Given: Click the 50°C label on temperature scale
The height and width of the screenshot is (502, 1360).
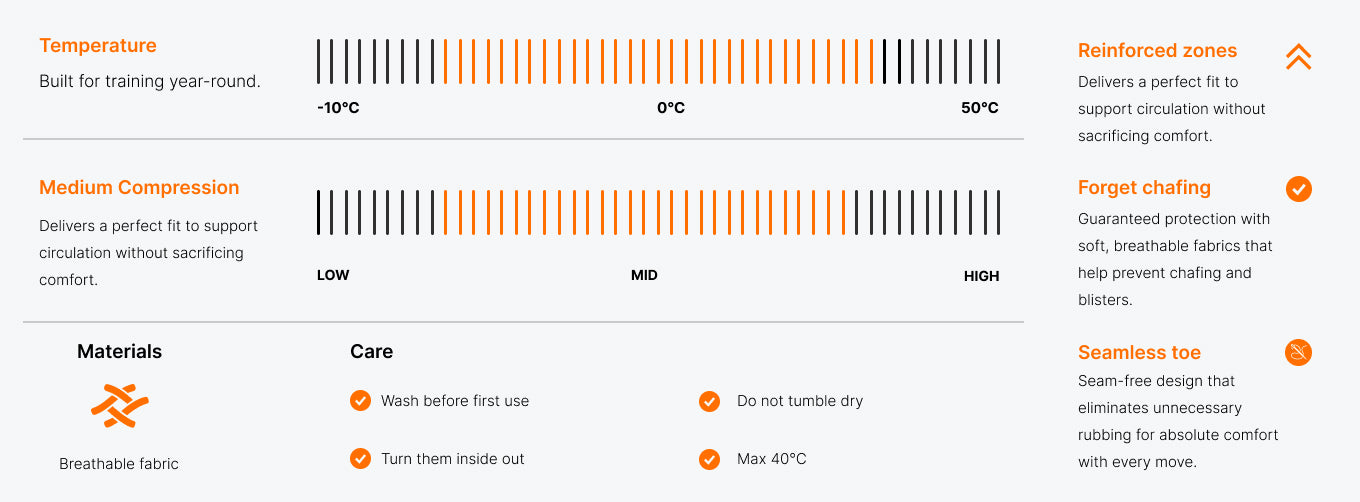Looking at the screenshot, I should click(x=980, y=108).
